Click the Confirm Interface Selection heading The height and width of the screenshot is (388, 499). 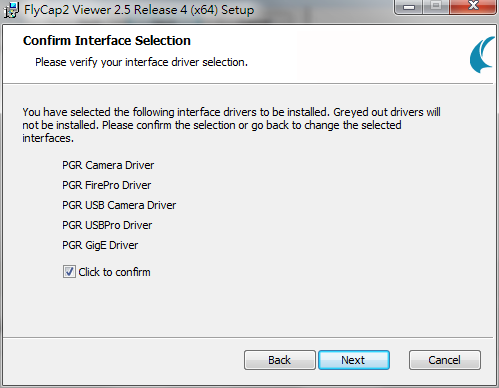[x=107, y=41]
